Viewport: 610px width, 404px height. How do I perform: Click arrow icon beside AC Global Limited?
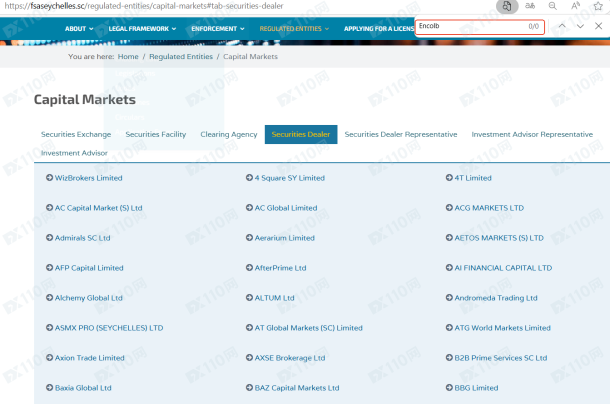(249, 207)
